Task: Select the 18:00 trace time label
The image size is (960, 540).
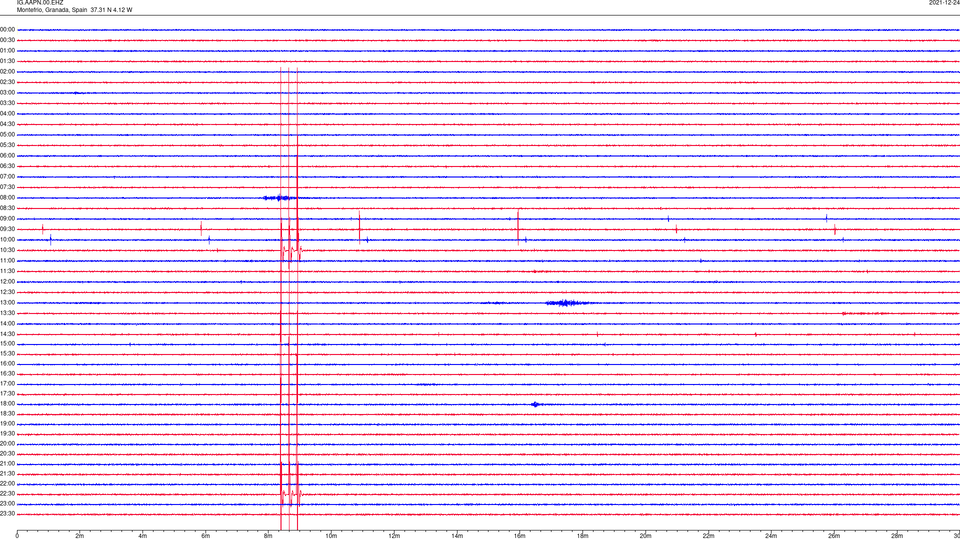Action: (8, 403)
